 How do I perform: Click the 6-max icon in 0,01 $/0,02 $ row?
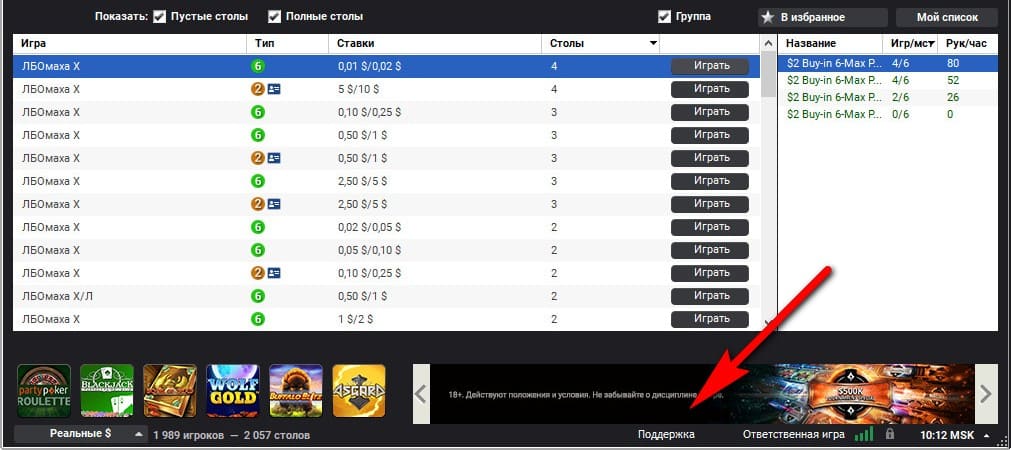pos(258,66)
